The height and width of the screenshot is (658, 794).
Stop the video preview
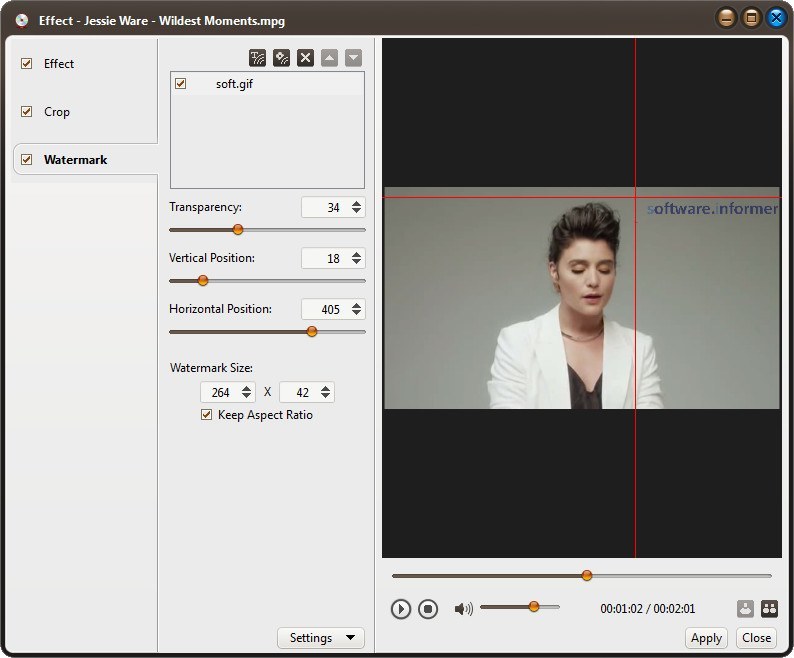point(428,608)
